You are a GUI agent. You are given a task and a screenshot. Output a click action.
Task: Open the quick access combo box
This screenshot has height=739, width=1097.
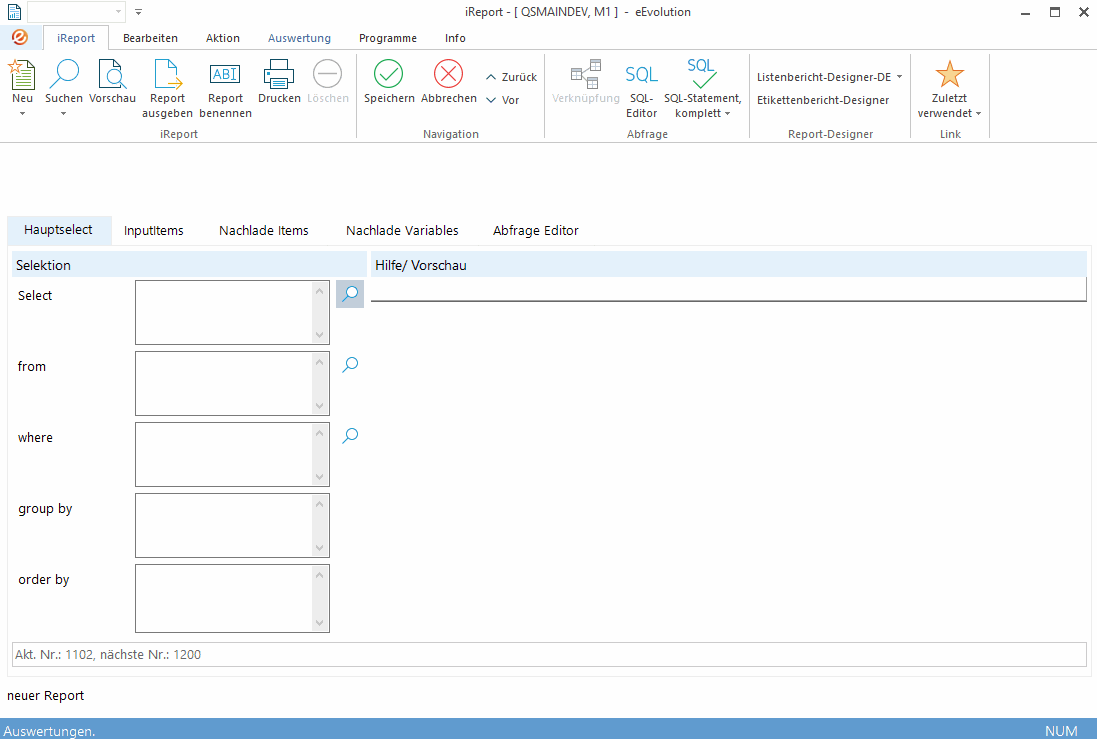coord(76,12)
